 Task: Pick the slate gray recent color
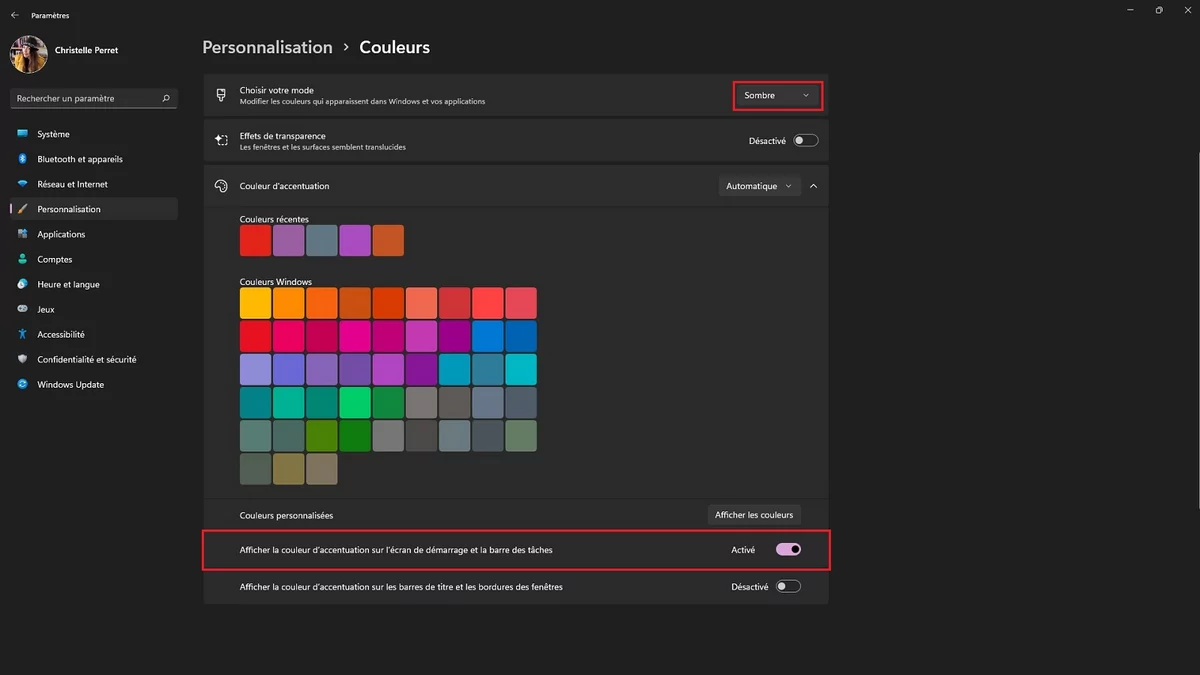tap(322, 240)
